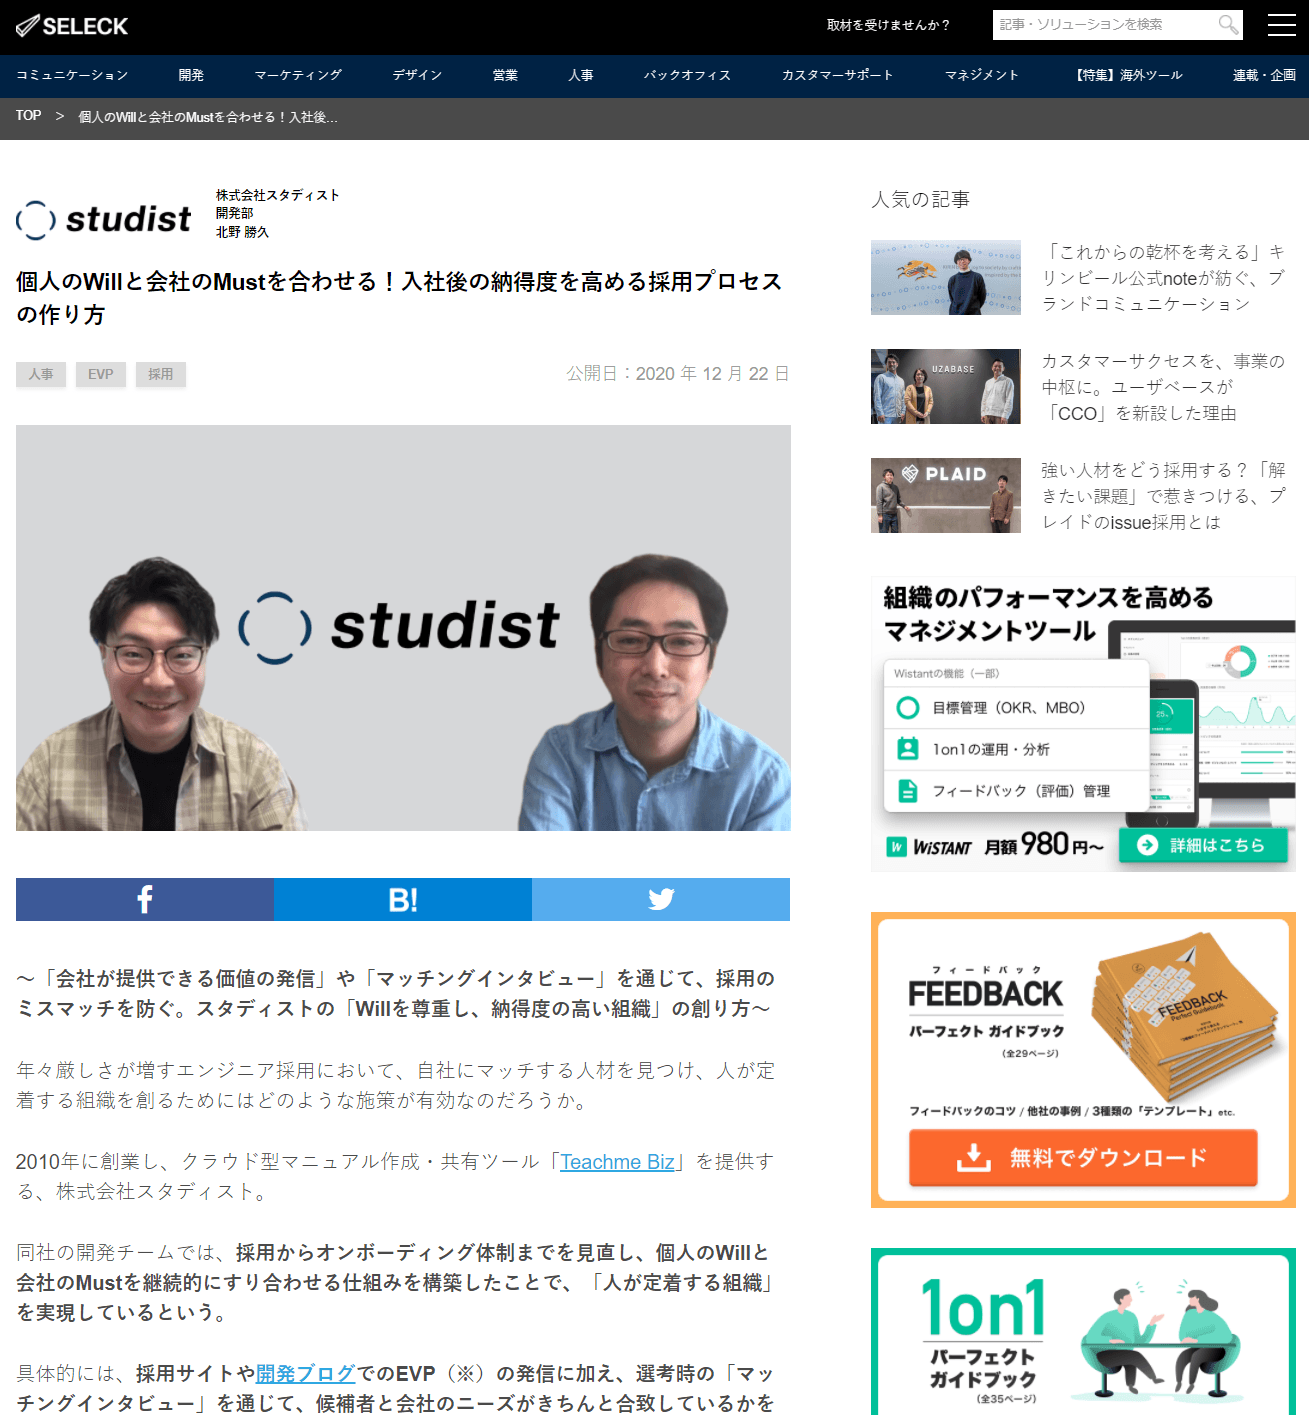Viewport: 1309px width, 1415px height.
Task: Click the SELECK logo in header
Action: coord(72,26)
